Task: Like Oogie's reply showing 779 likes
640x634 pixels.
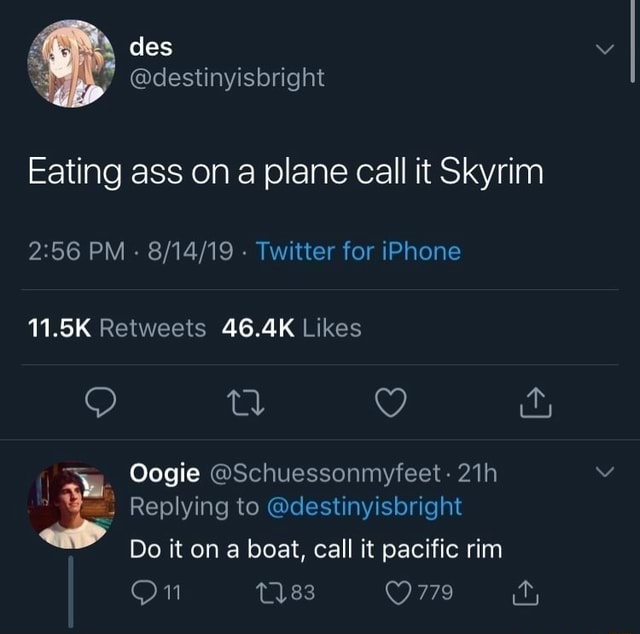Action: click(398, 593)
